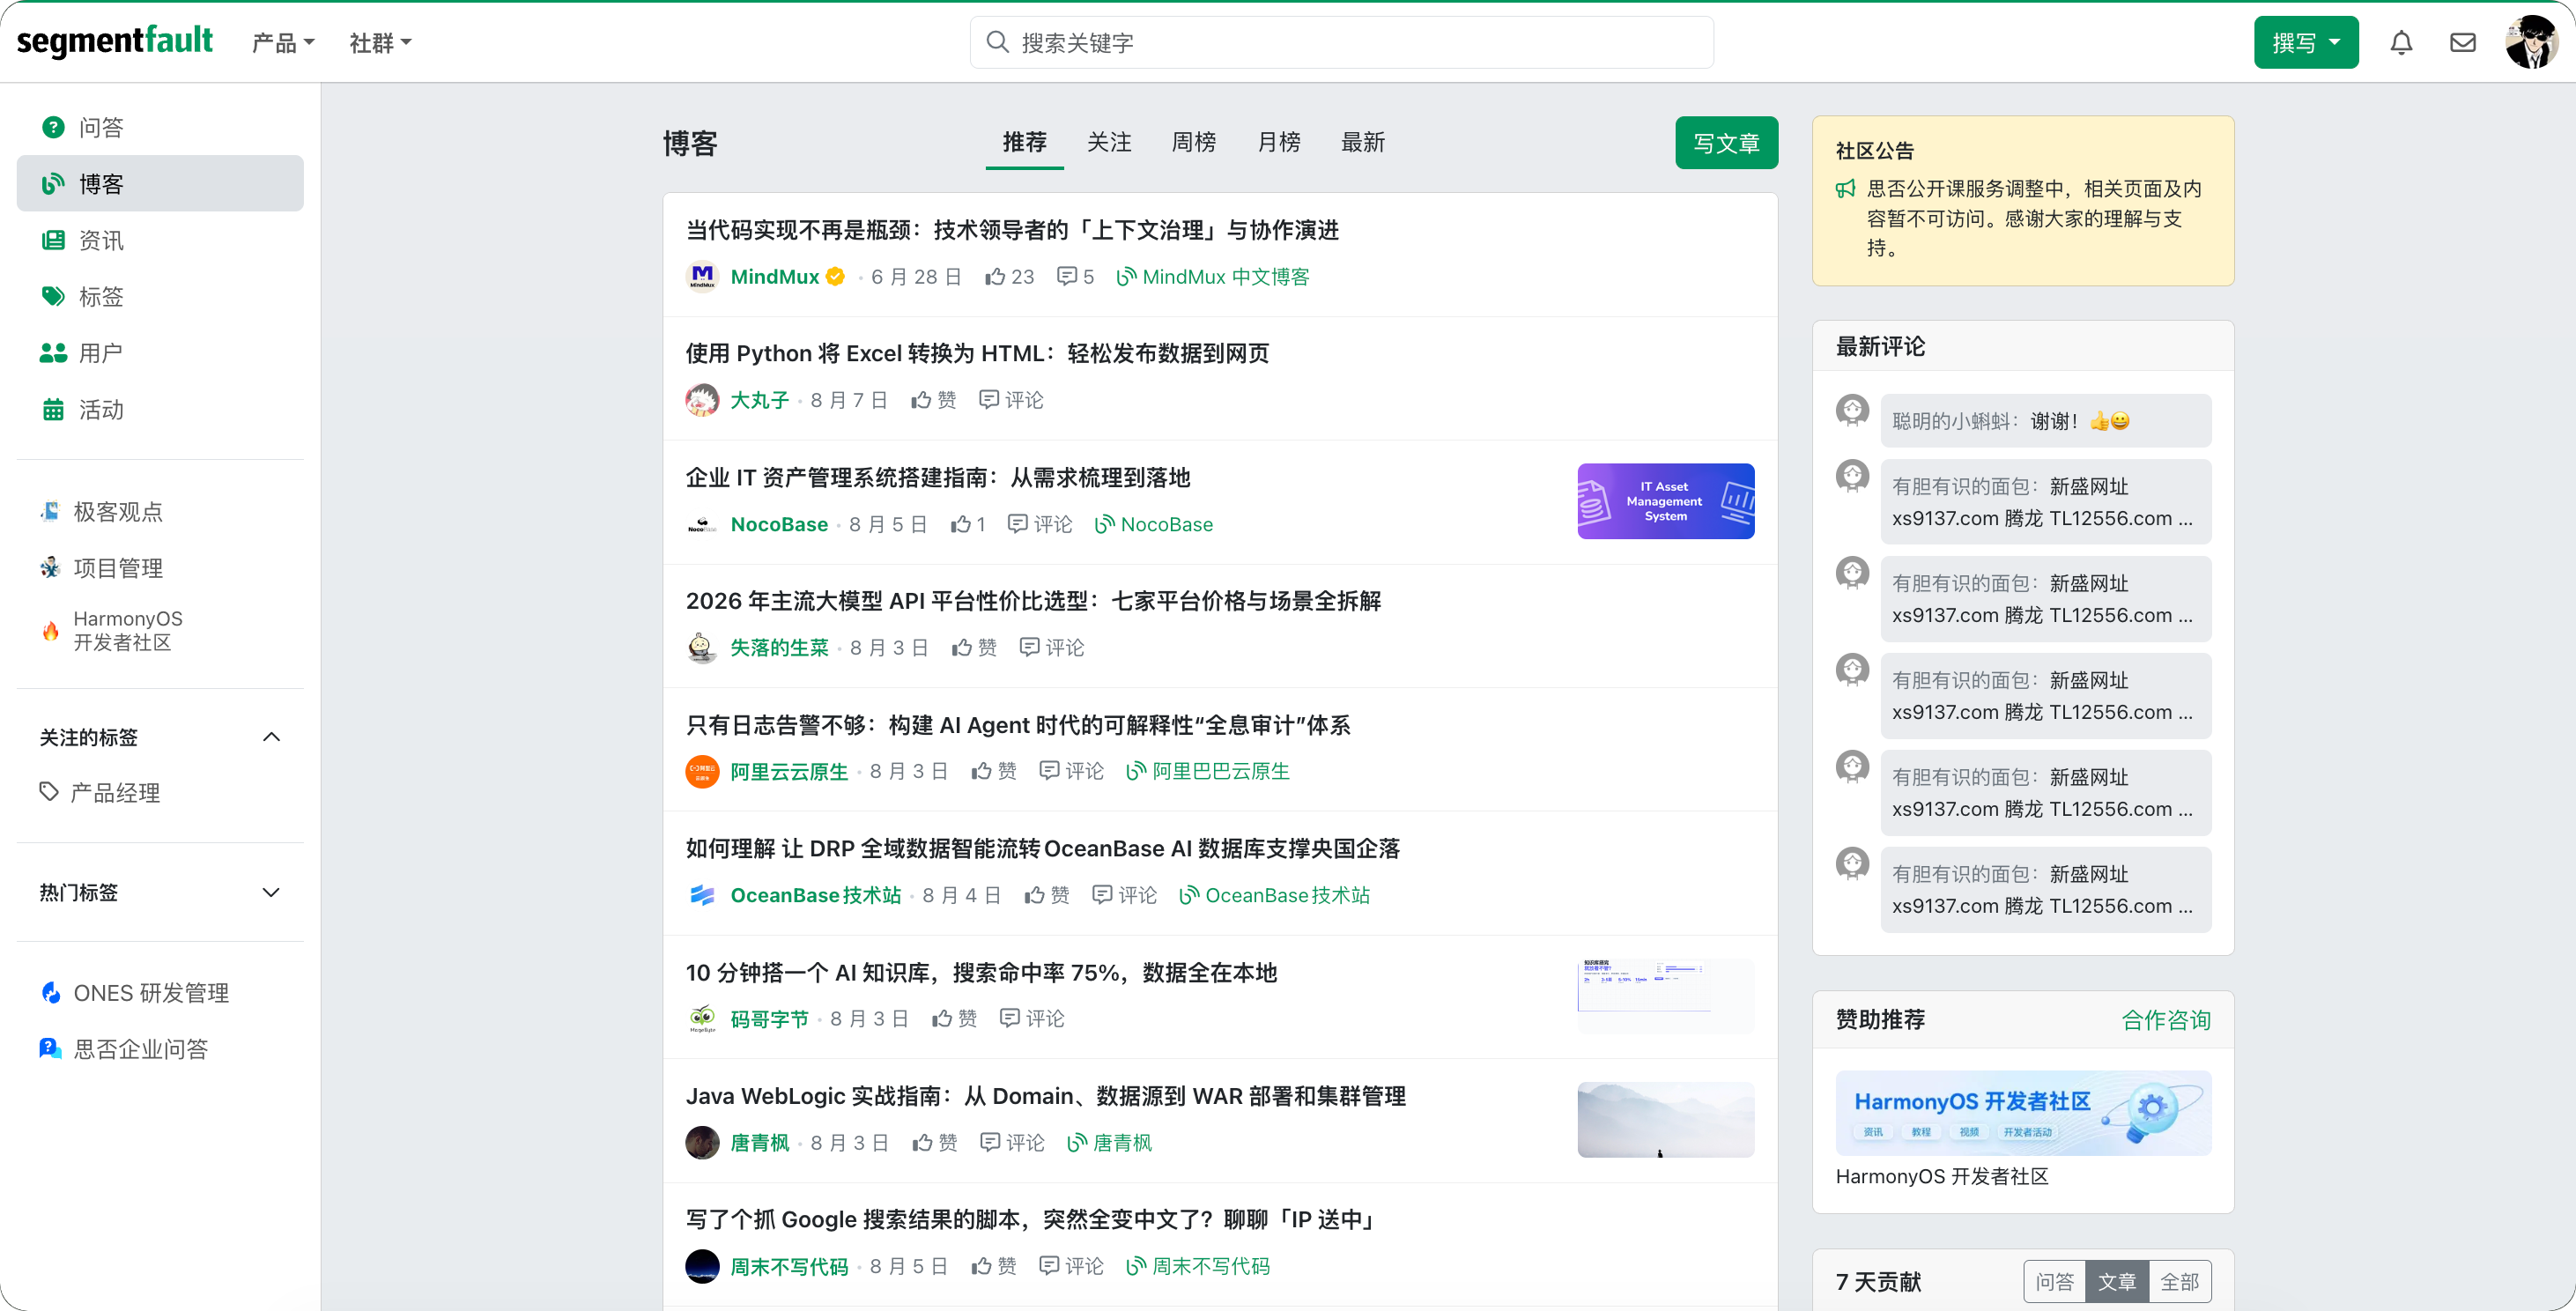Click the segmentfault logo
The width and height of the screenshot is (2576, 1311).
(114, 41)
